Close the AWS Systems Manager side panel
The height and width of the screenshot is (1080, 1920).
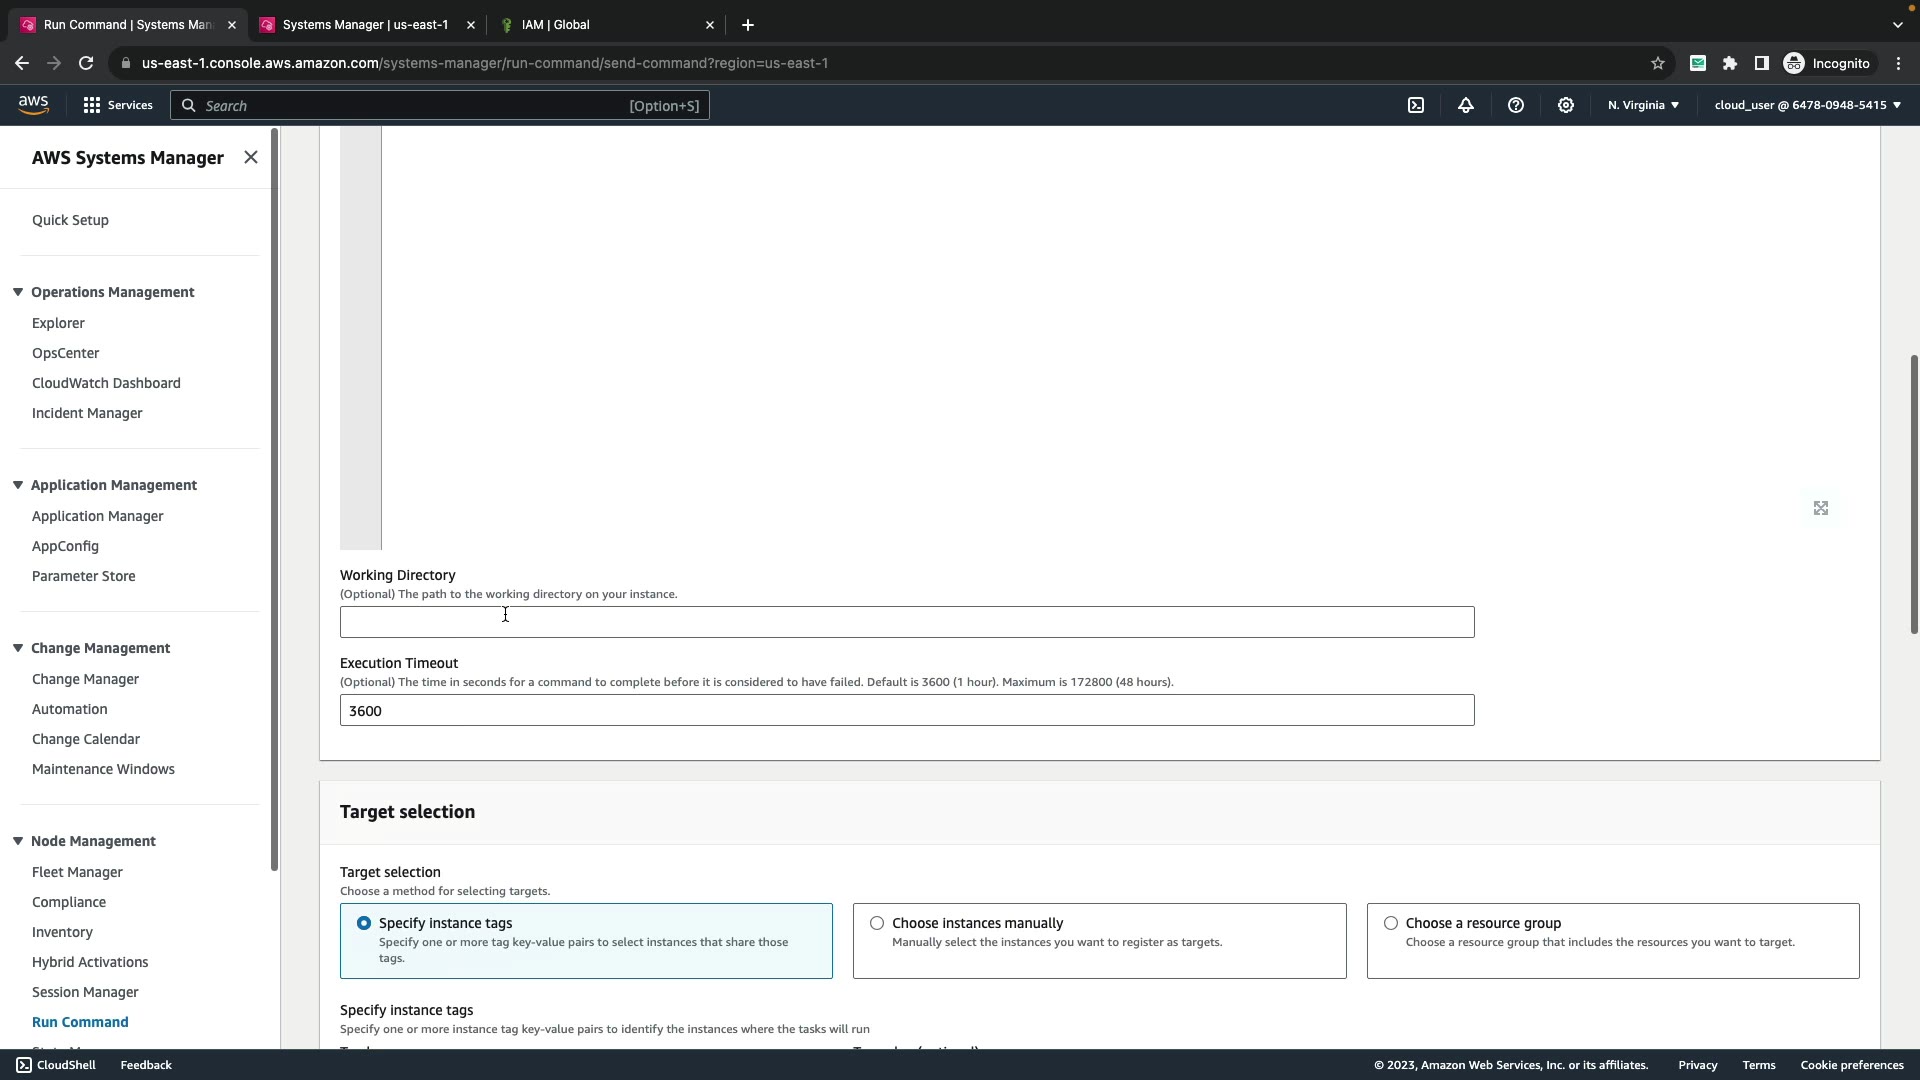[251, 157]
